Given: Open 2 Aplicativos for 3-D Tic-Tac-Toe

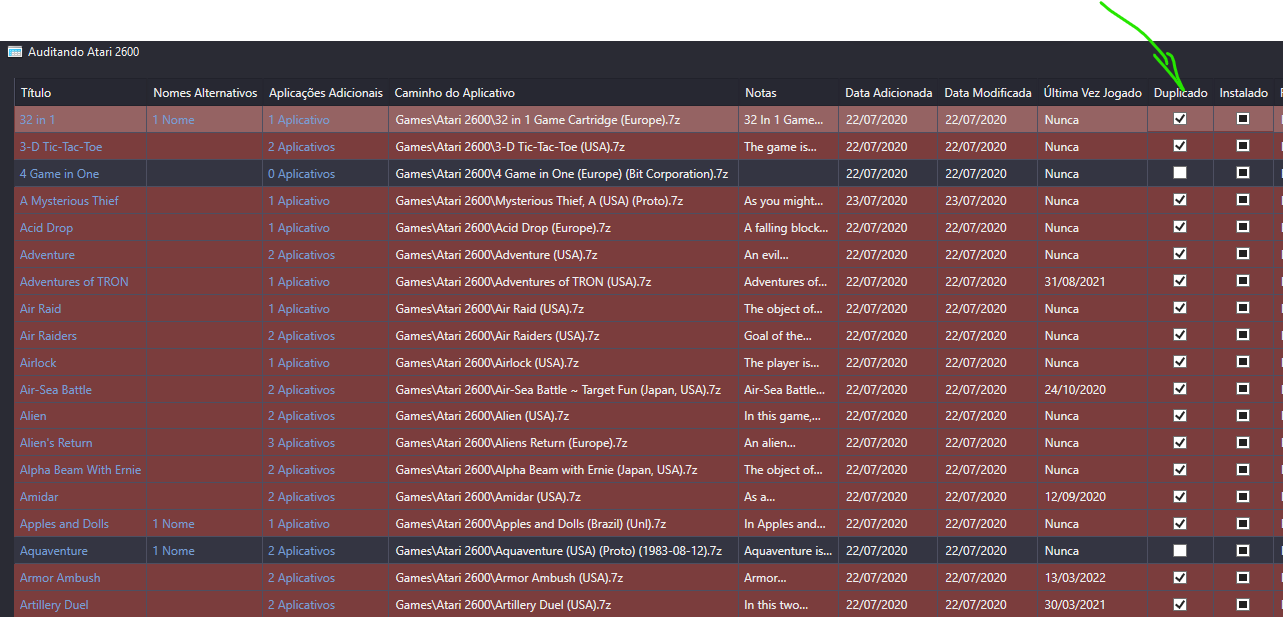Looking at the screenshot, I should click(x=302, y=147).
